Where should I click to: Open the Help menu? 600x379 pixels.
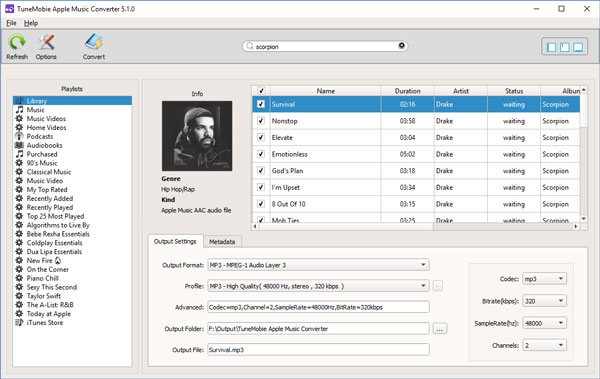(31, 23)
